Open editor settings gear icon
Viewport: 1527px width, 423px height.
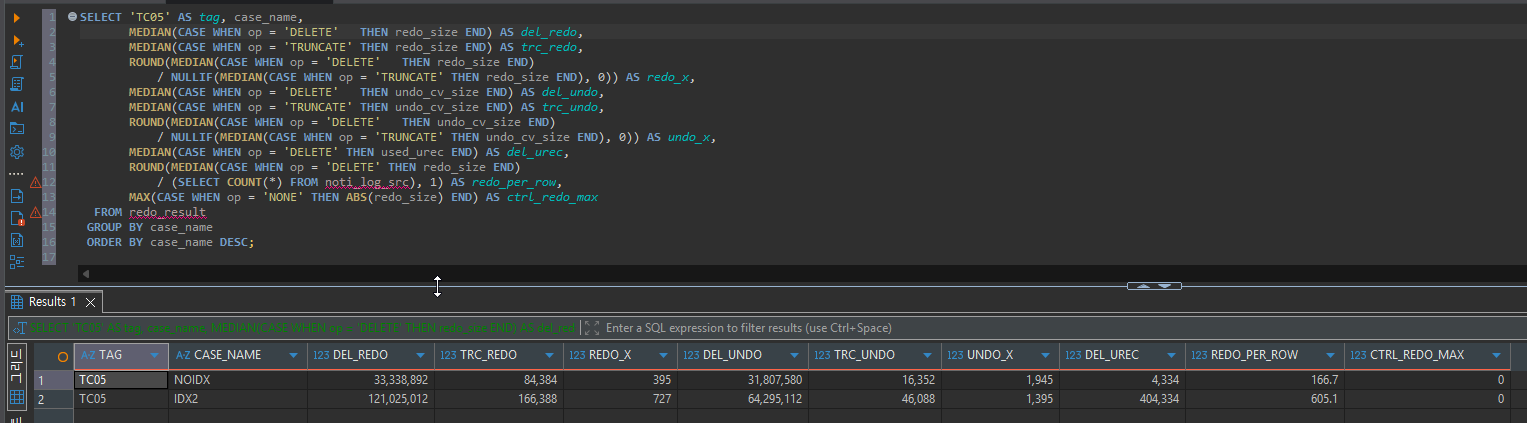[16, 152]
